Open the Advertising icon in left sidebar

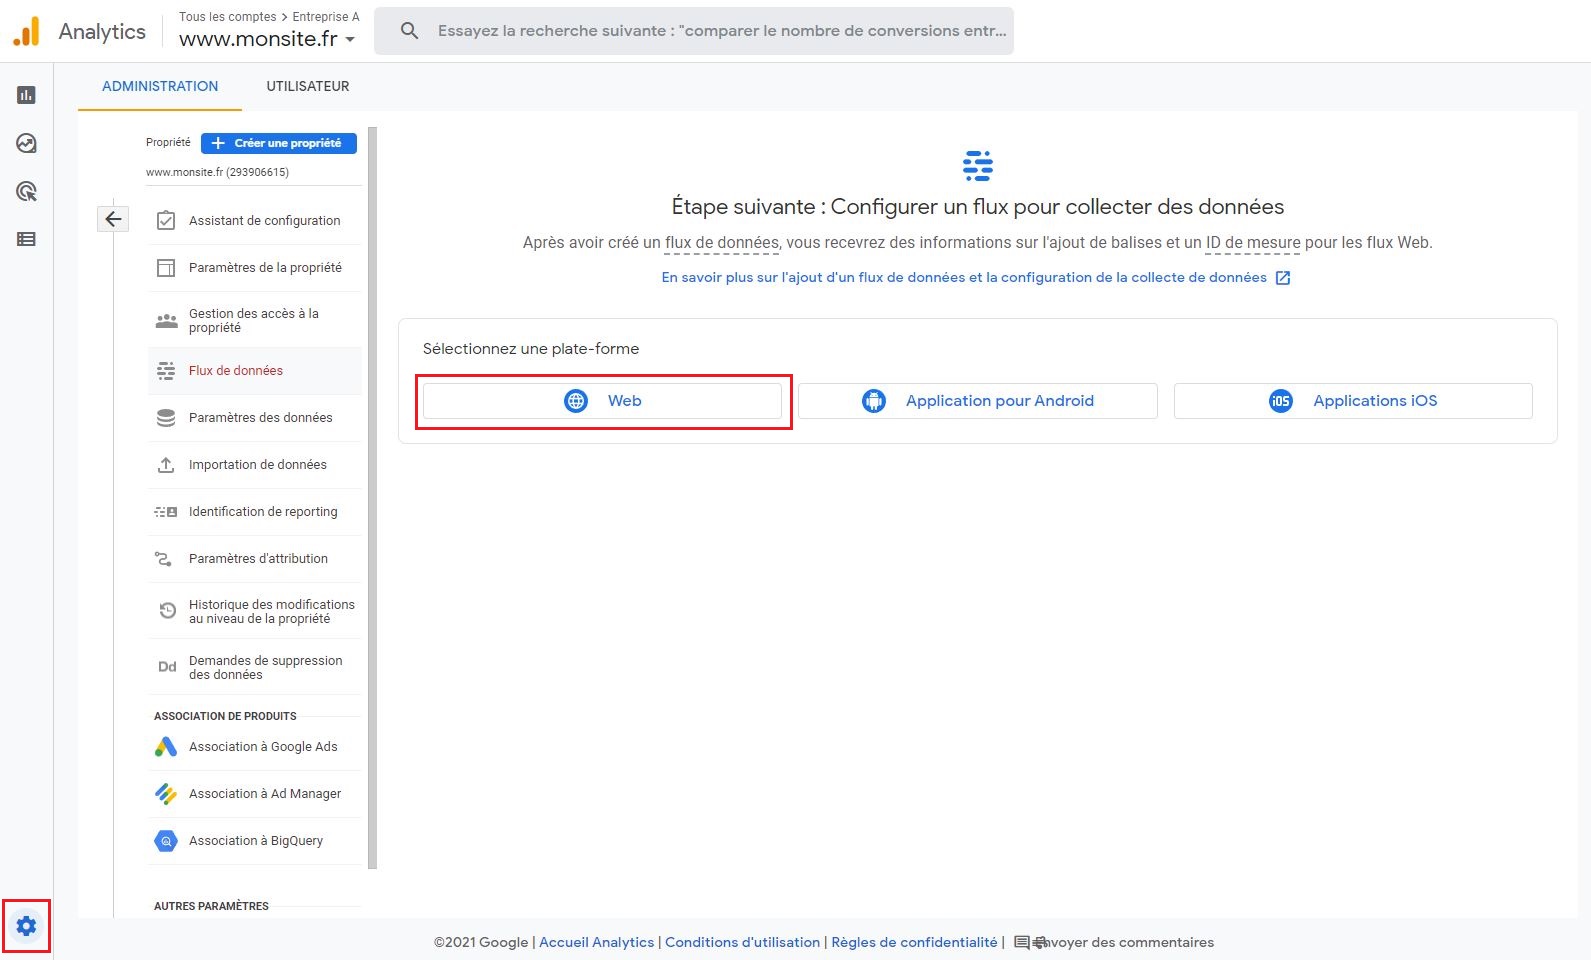(x=26, y=191)
